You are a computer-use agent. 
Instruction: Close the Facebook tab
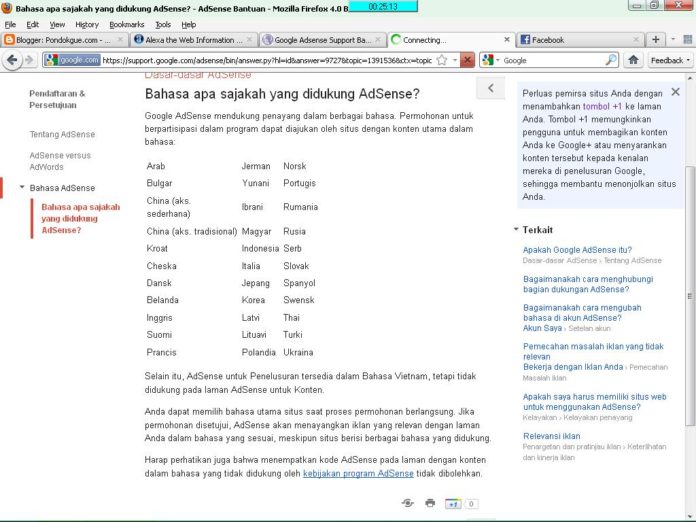(x=636, y=40)
